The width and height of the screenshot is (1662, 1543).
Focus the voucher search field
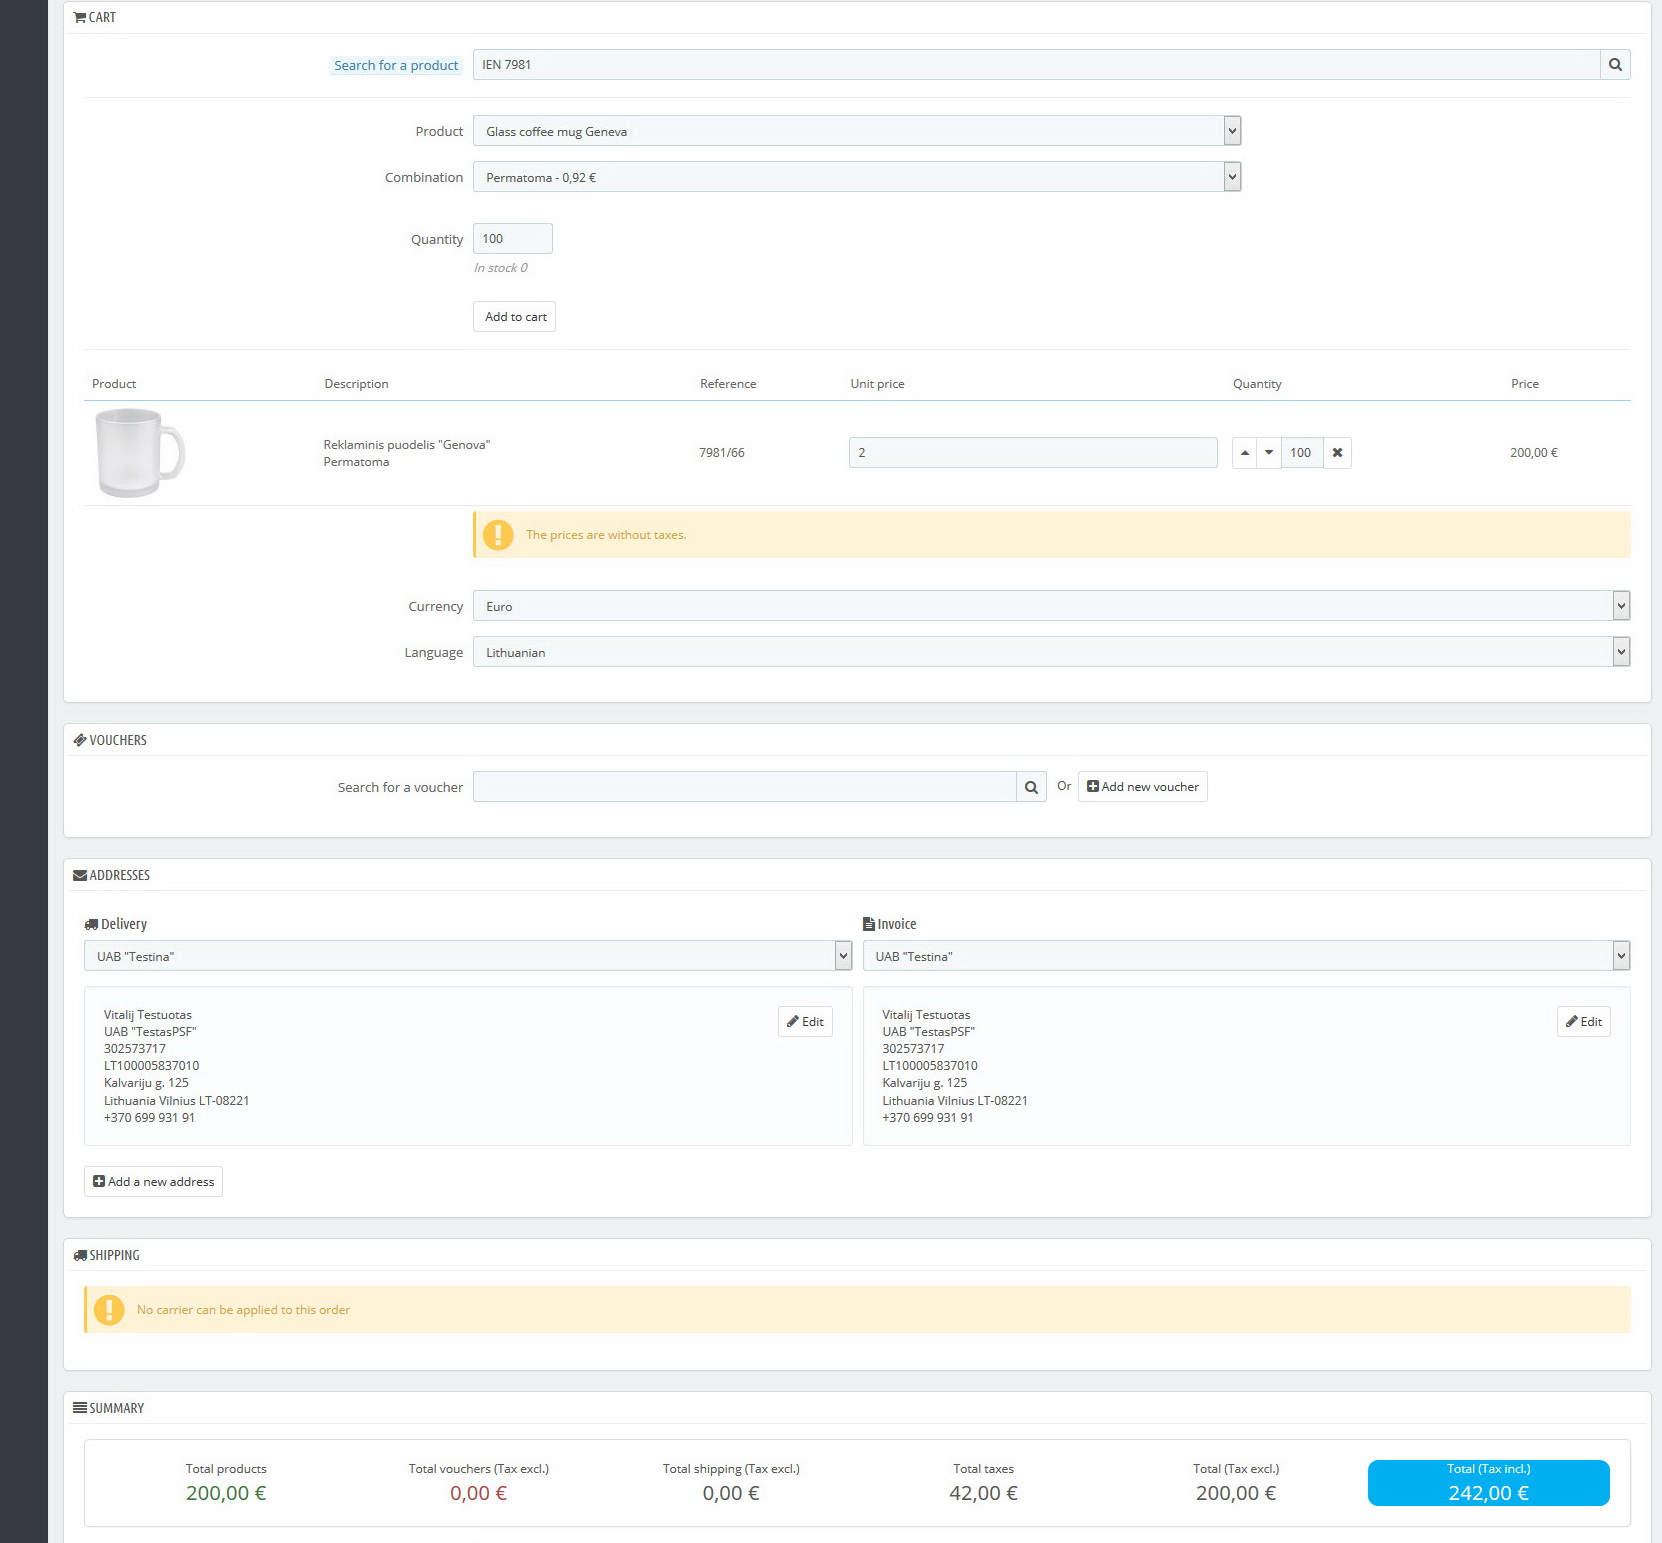(745, 787)
